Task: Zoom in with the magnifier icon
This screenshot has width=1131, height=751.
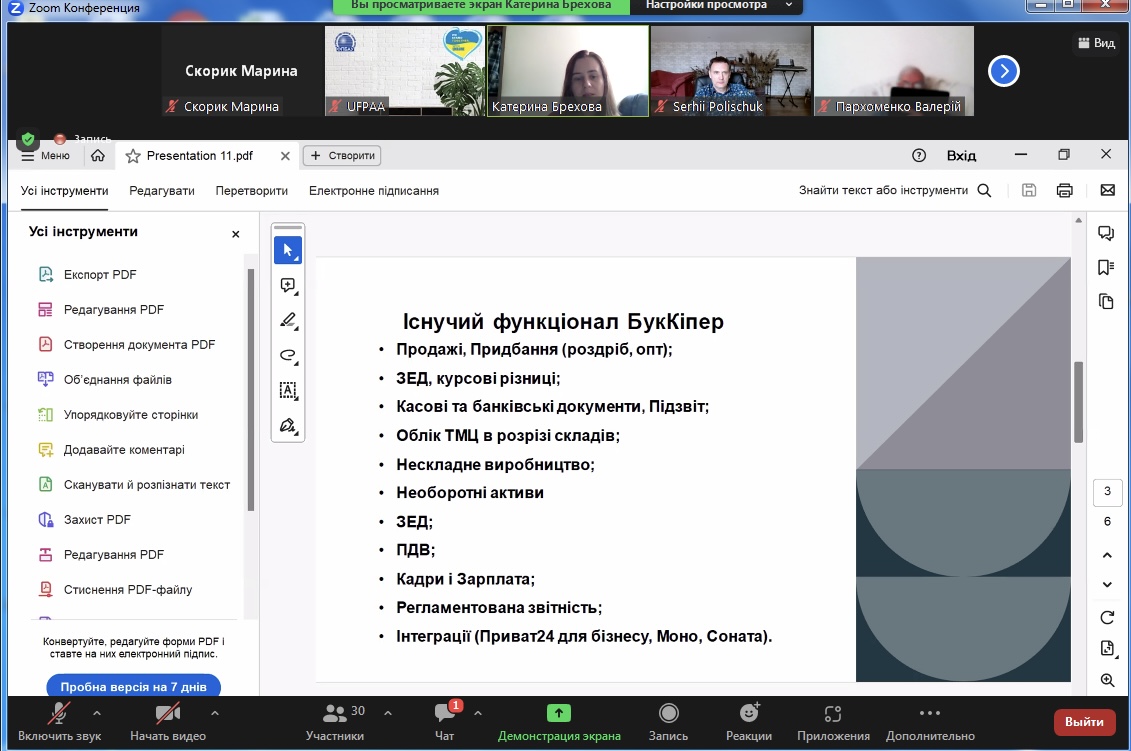Action: pyautogui.click(x=1107, y=680)
